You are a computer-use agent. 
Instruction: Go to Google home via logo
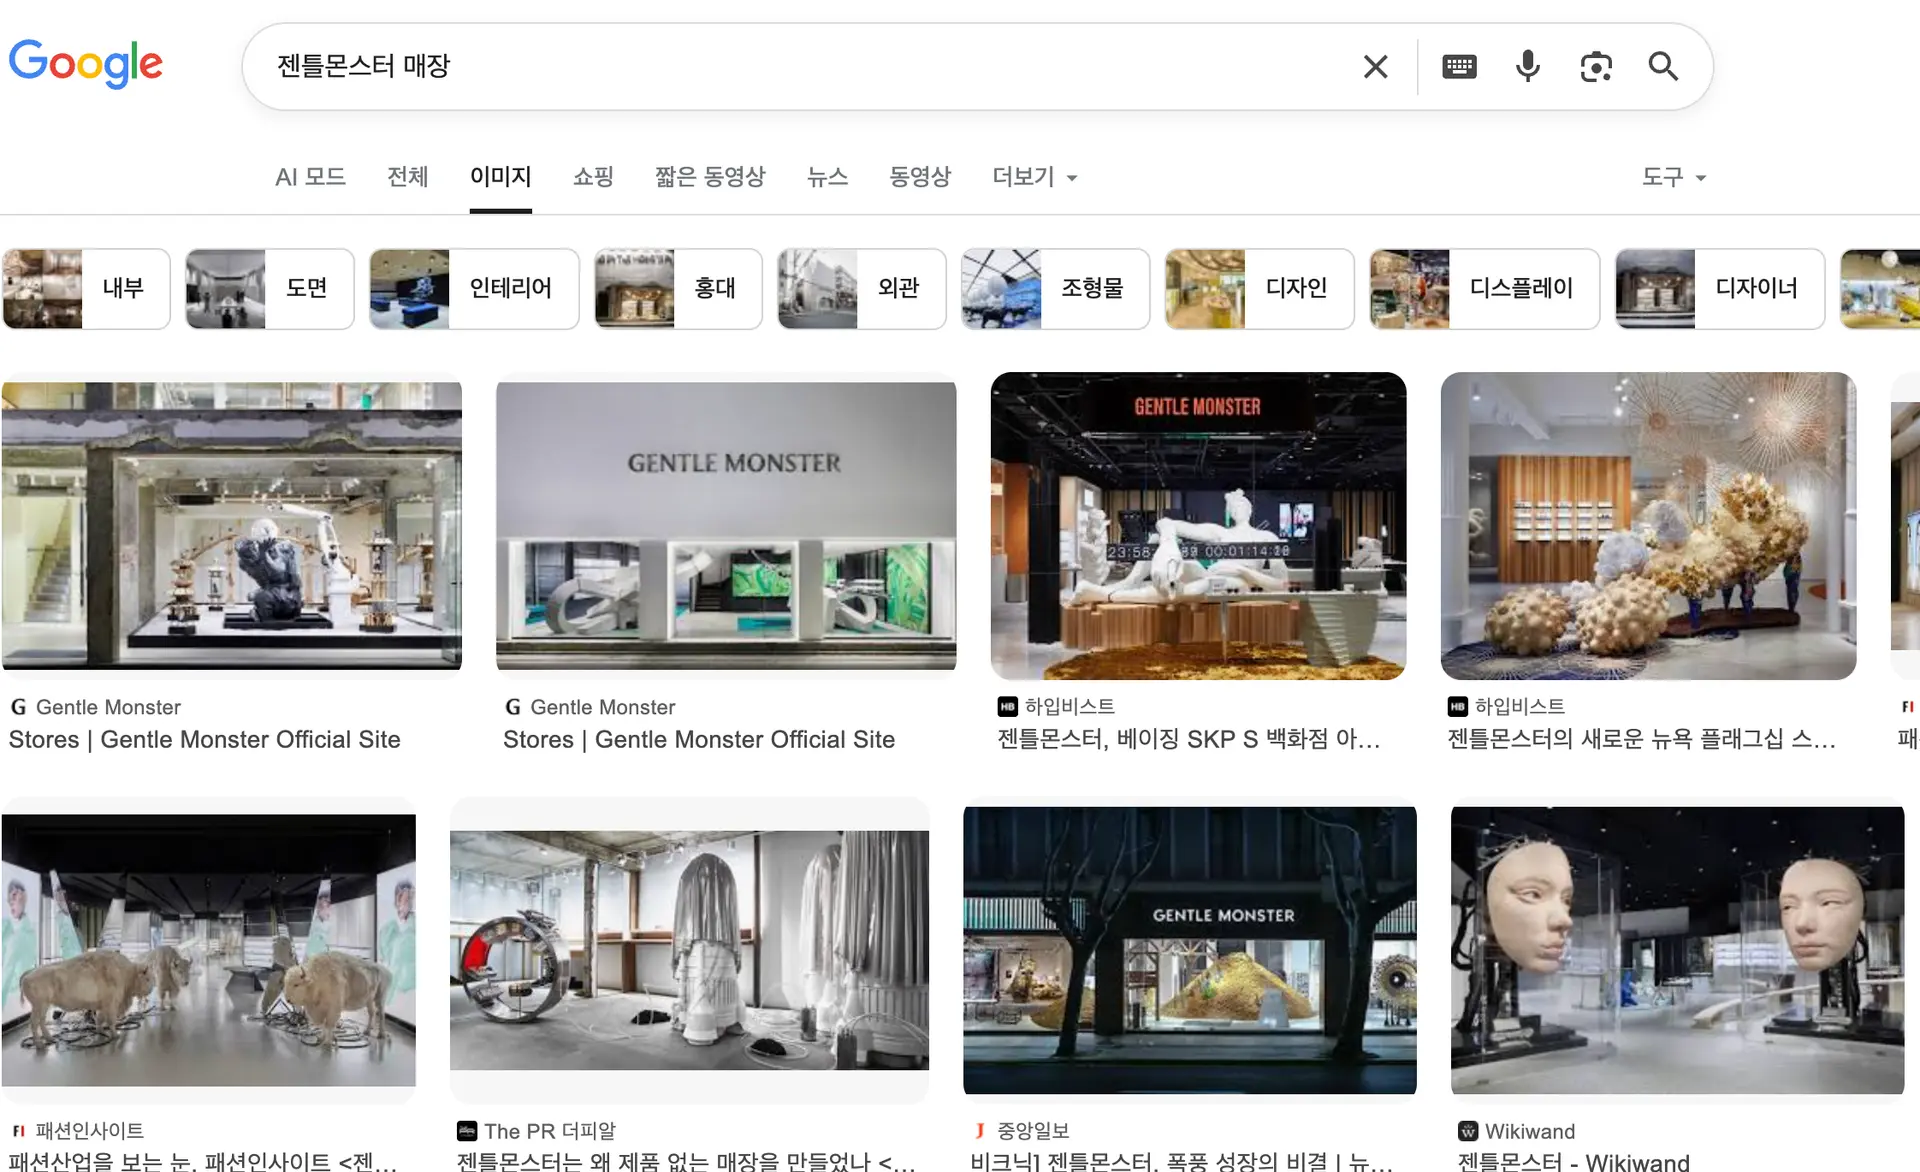[x=86, y=64]
